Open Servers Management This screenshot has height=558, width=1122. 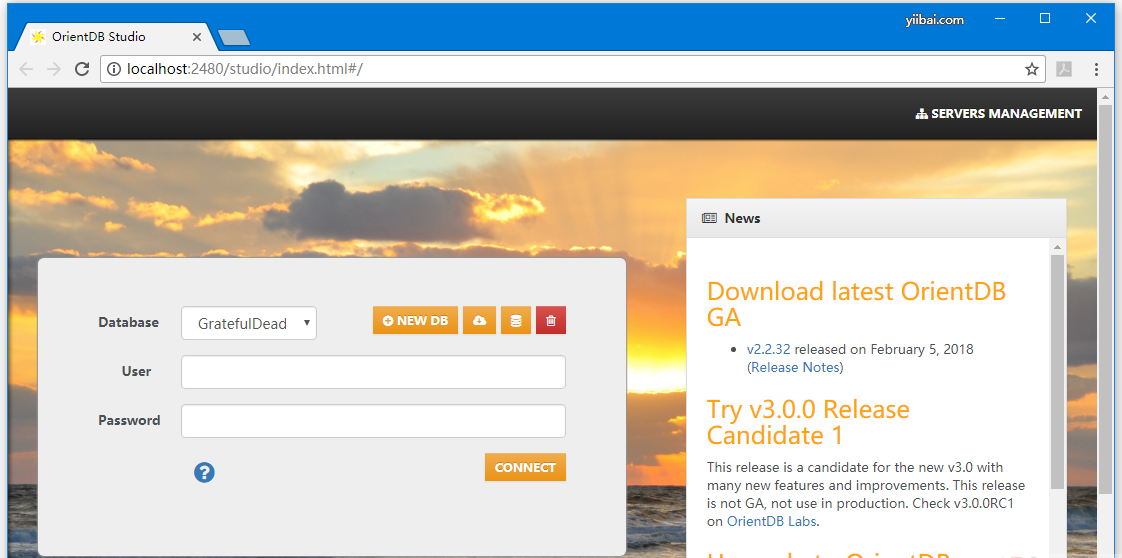[x=999, y=114]
